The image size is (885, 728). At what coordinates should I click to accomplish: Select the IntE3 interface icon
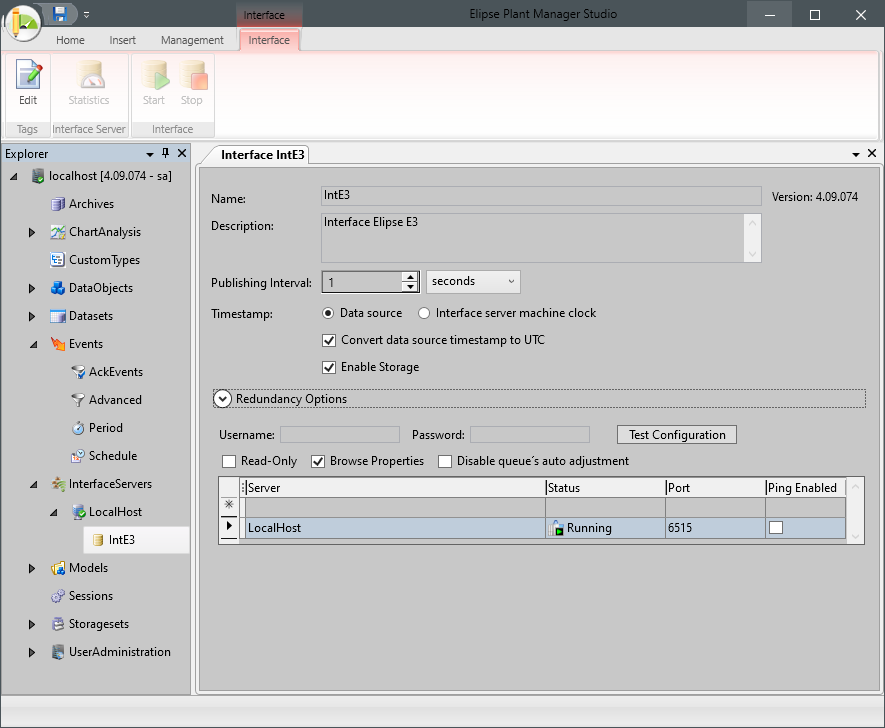98,540
